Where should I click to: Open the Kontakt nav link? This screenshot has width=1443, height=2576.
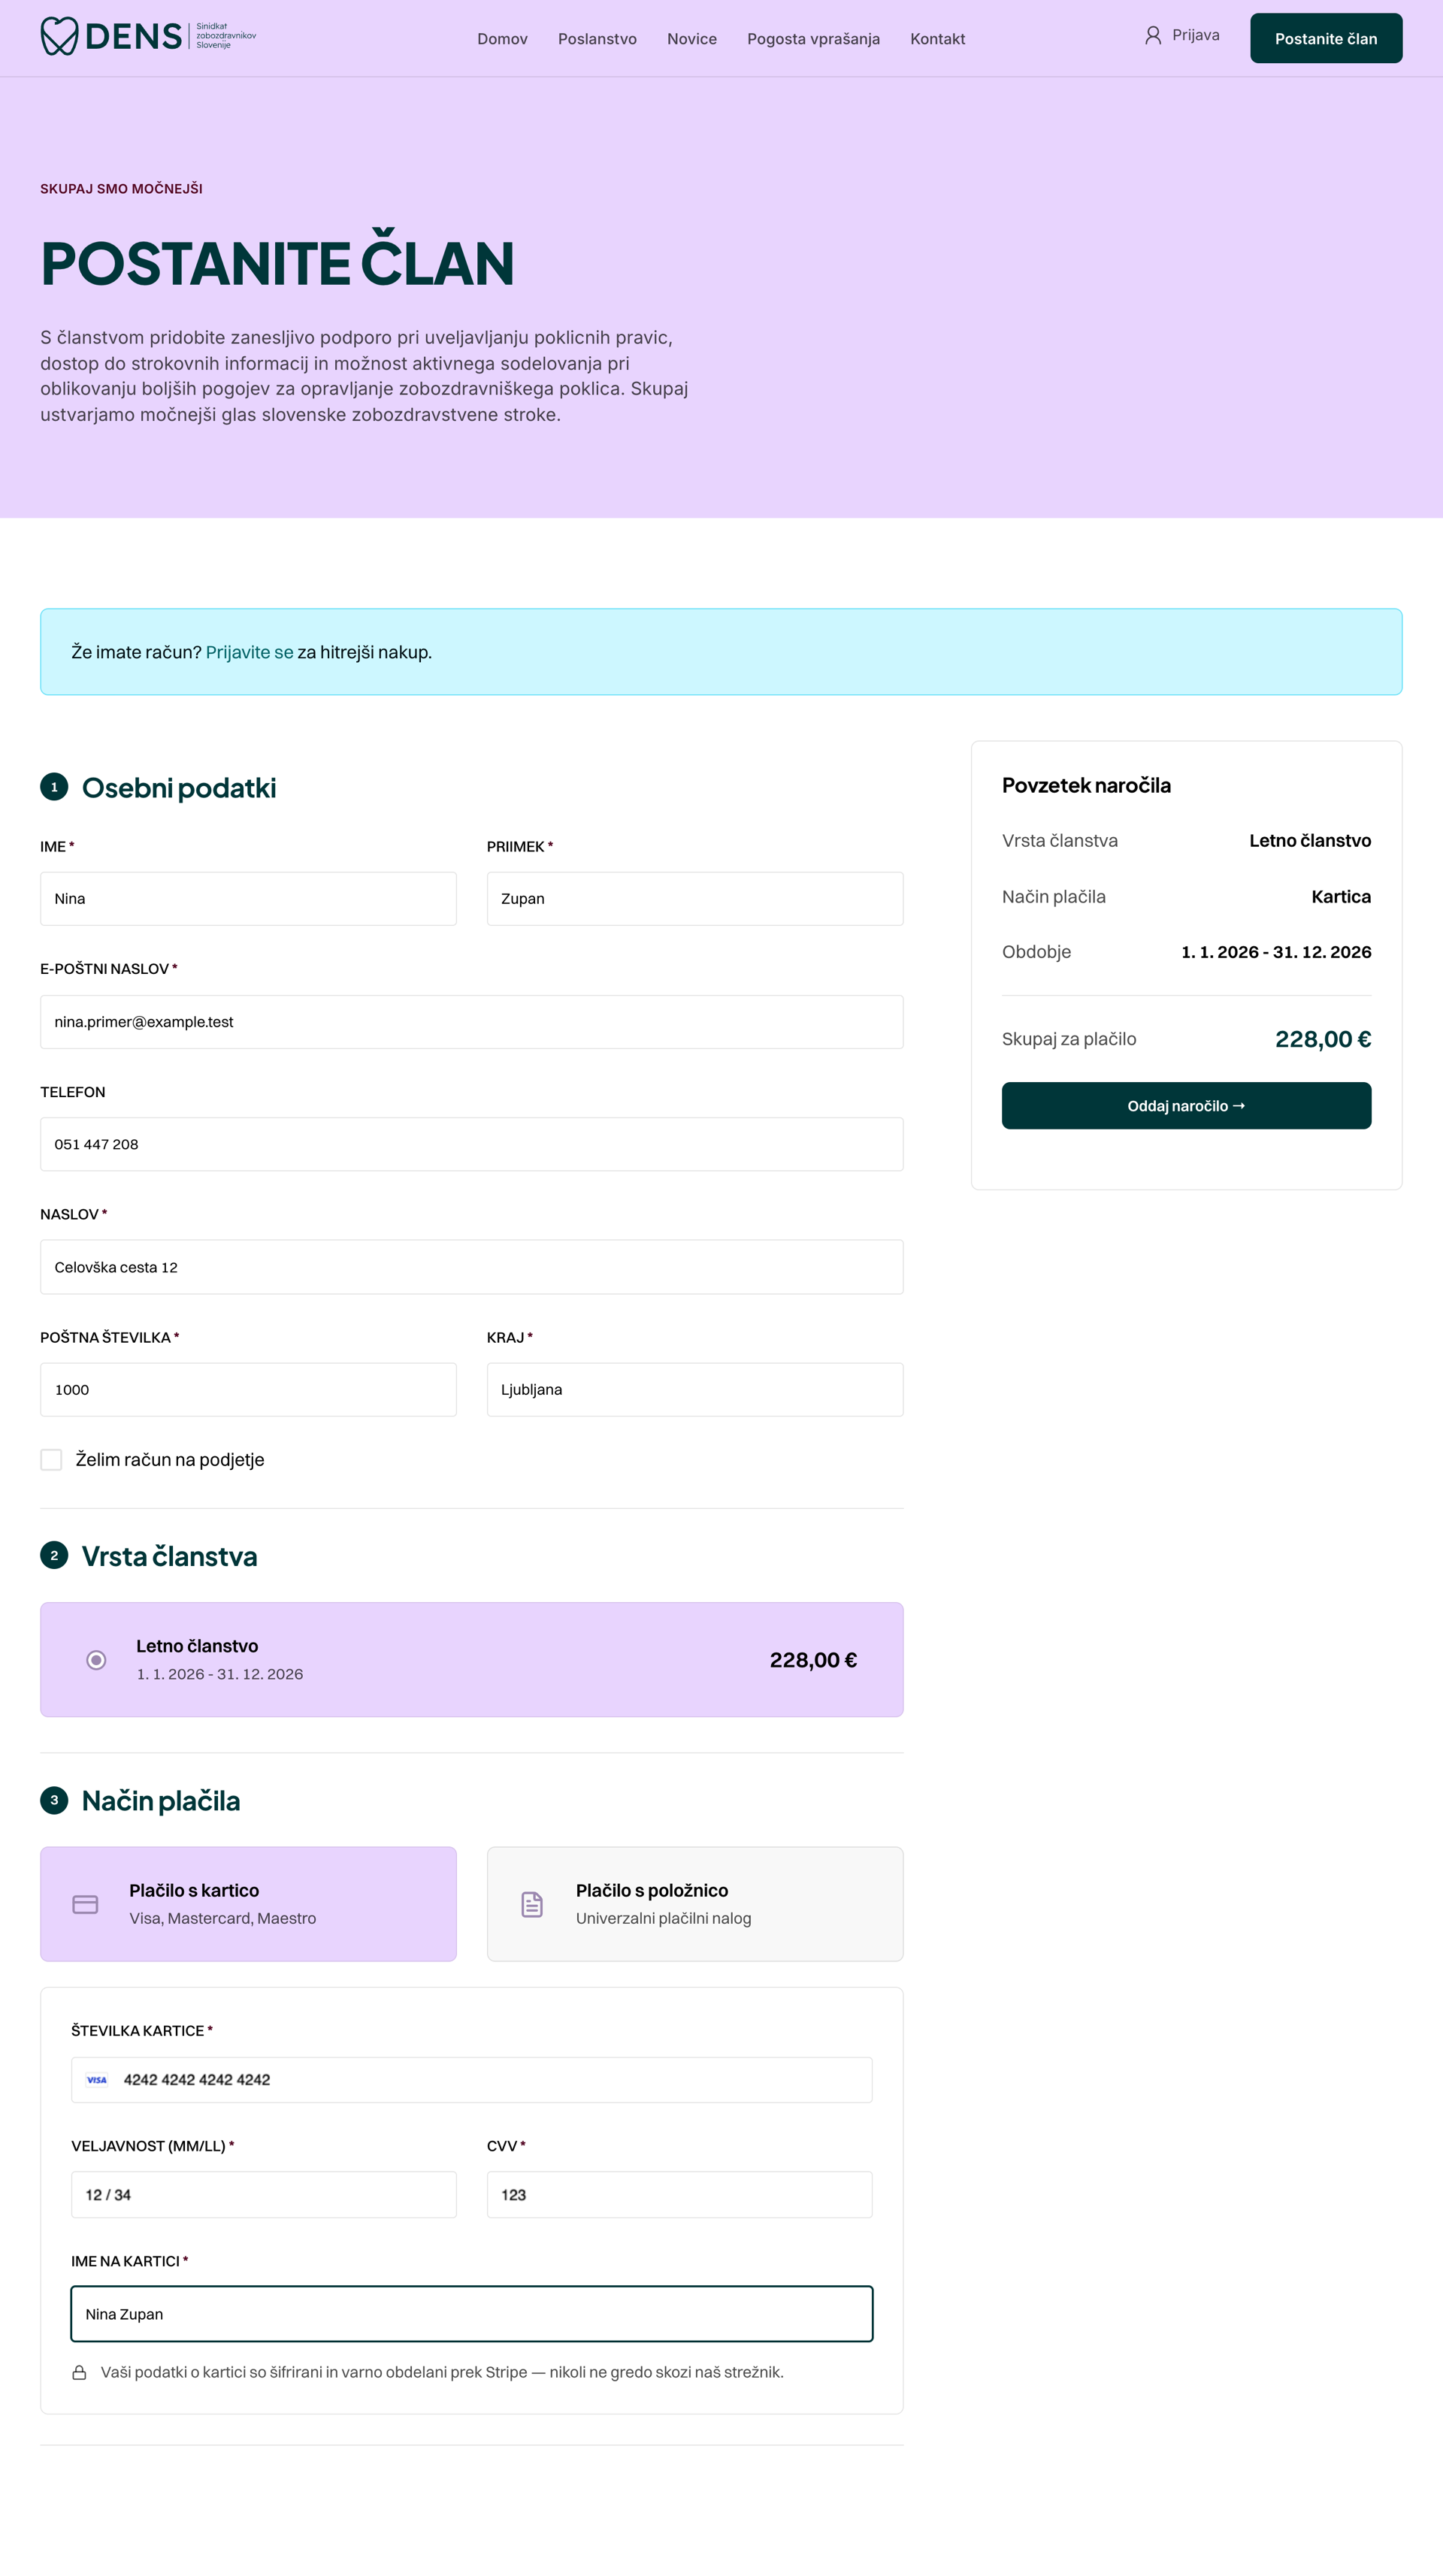pyautogui.click(x=937, y=39)
